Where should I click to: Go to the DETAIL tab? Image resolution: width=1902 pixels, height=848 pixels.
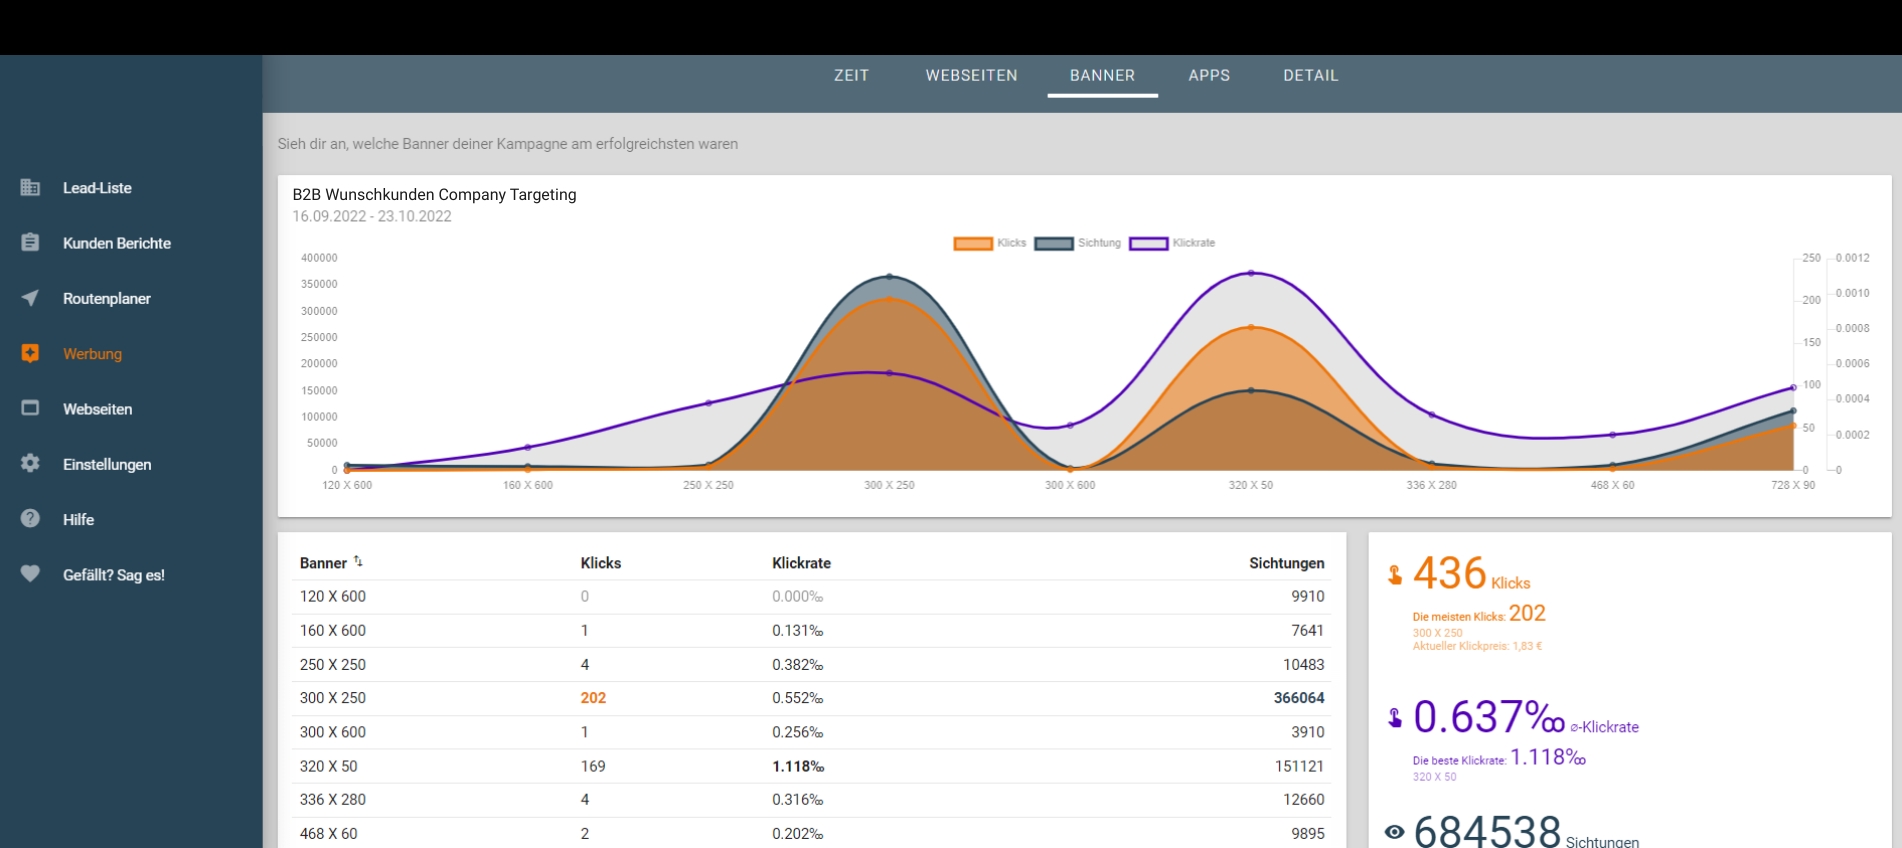point(1310,75)
